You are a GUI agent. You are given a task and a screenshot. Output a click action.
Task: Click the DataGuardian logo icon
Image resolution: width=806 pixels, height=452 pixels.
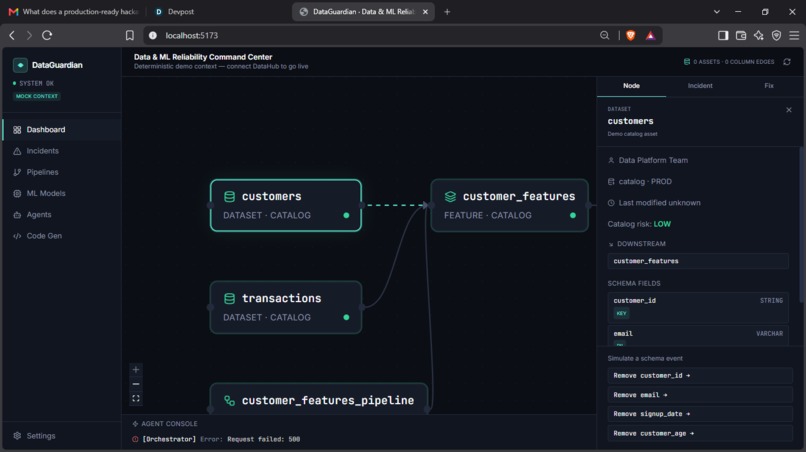point(20,65)
